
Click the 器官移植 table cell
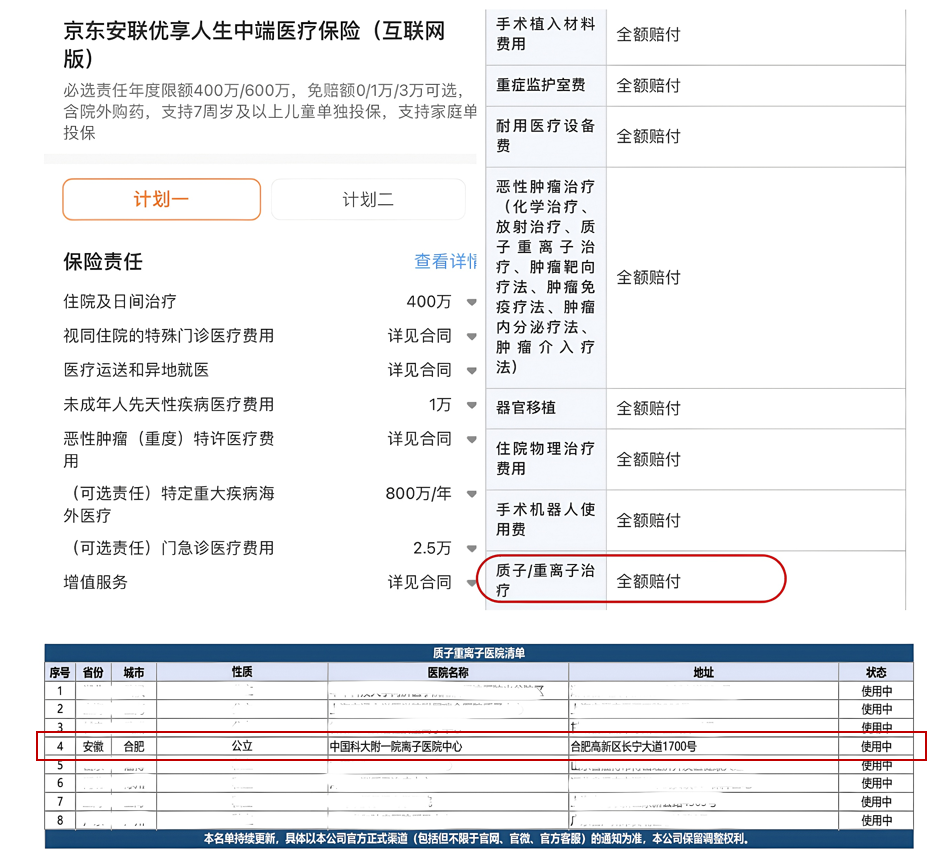pos(546,408)
